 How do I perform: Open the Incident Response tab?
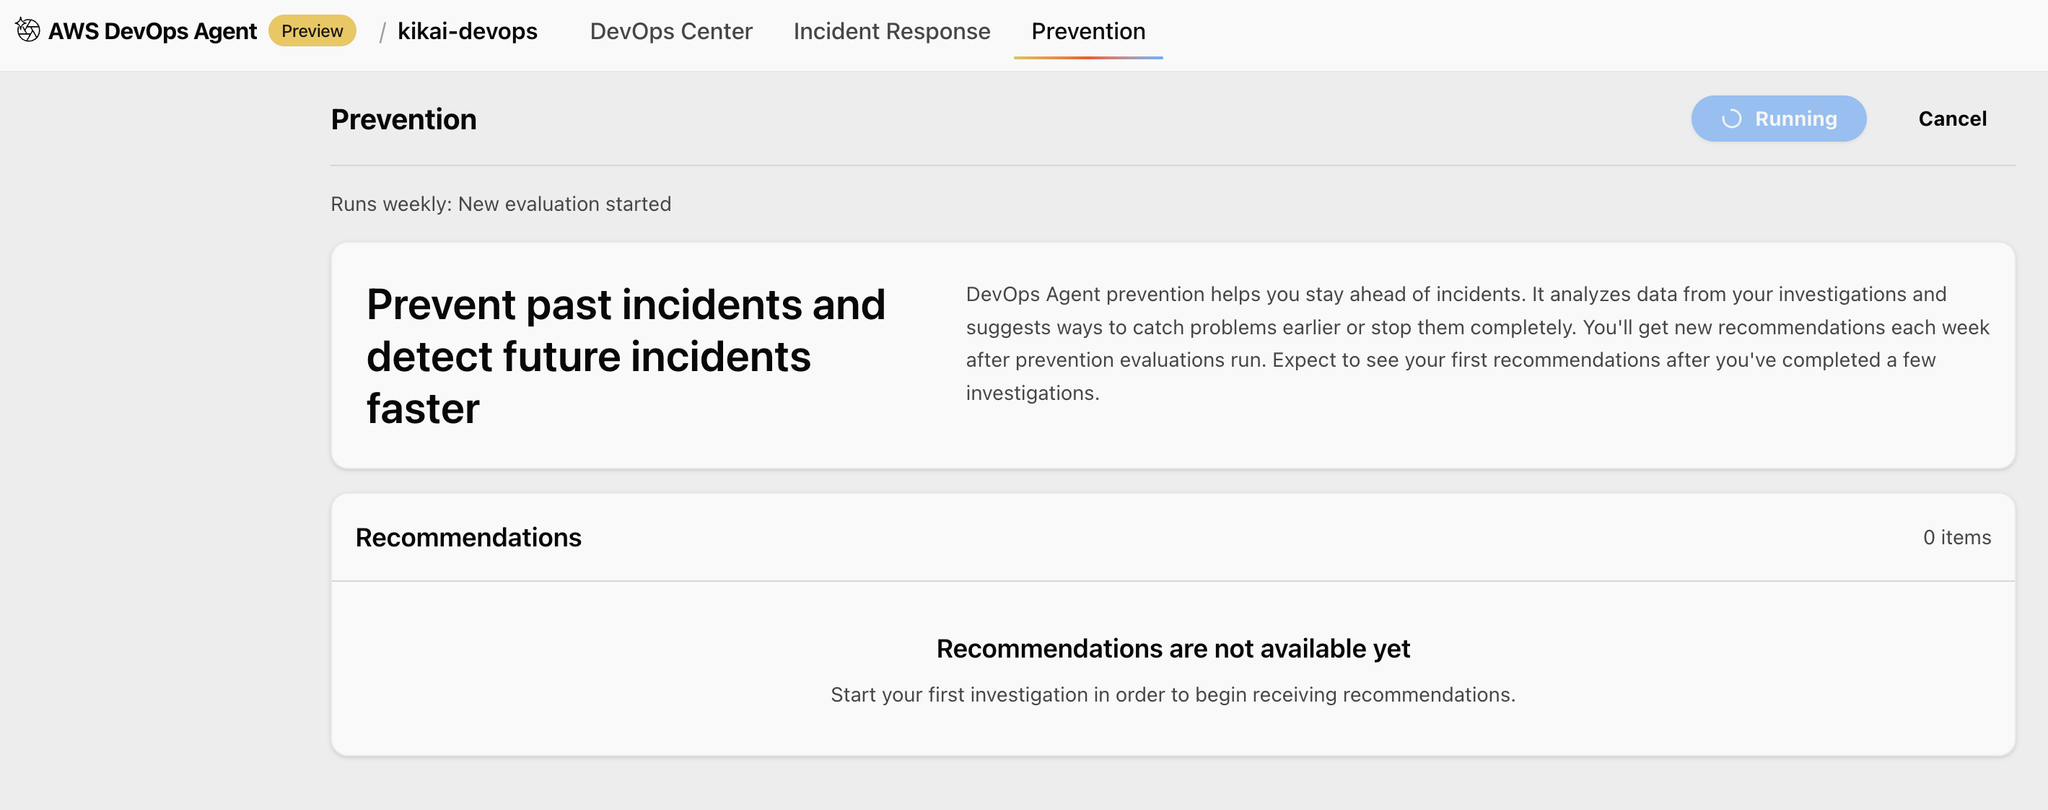(891, 31)
